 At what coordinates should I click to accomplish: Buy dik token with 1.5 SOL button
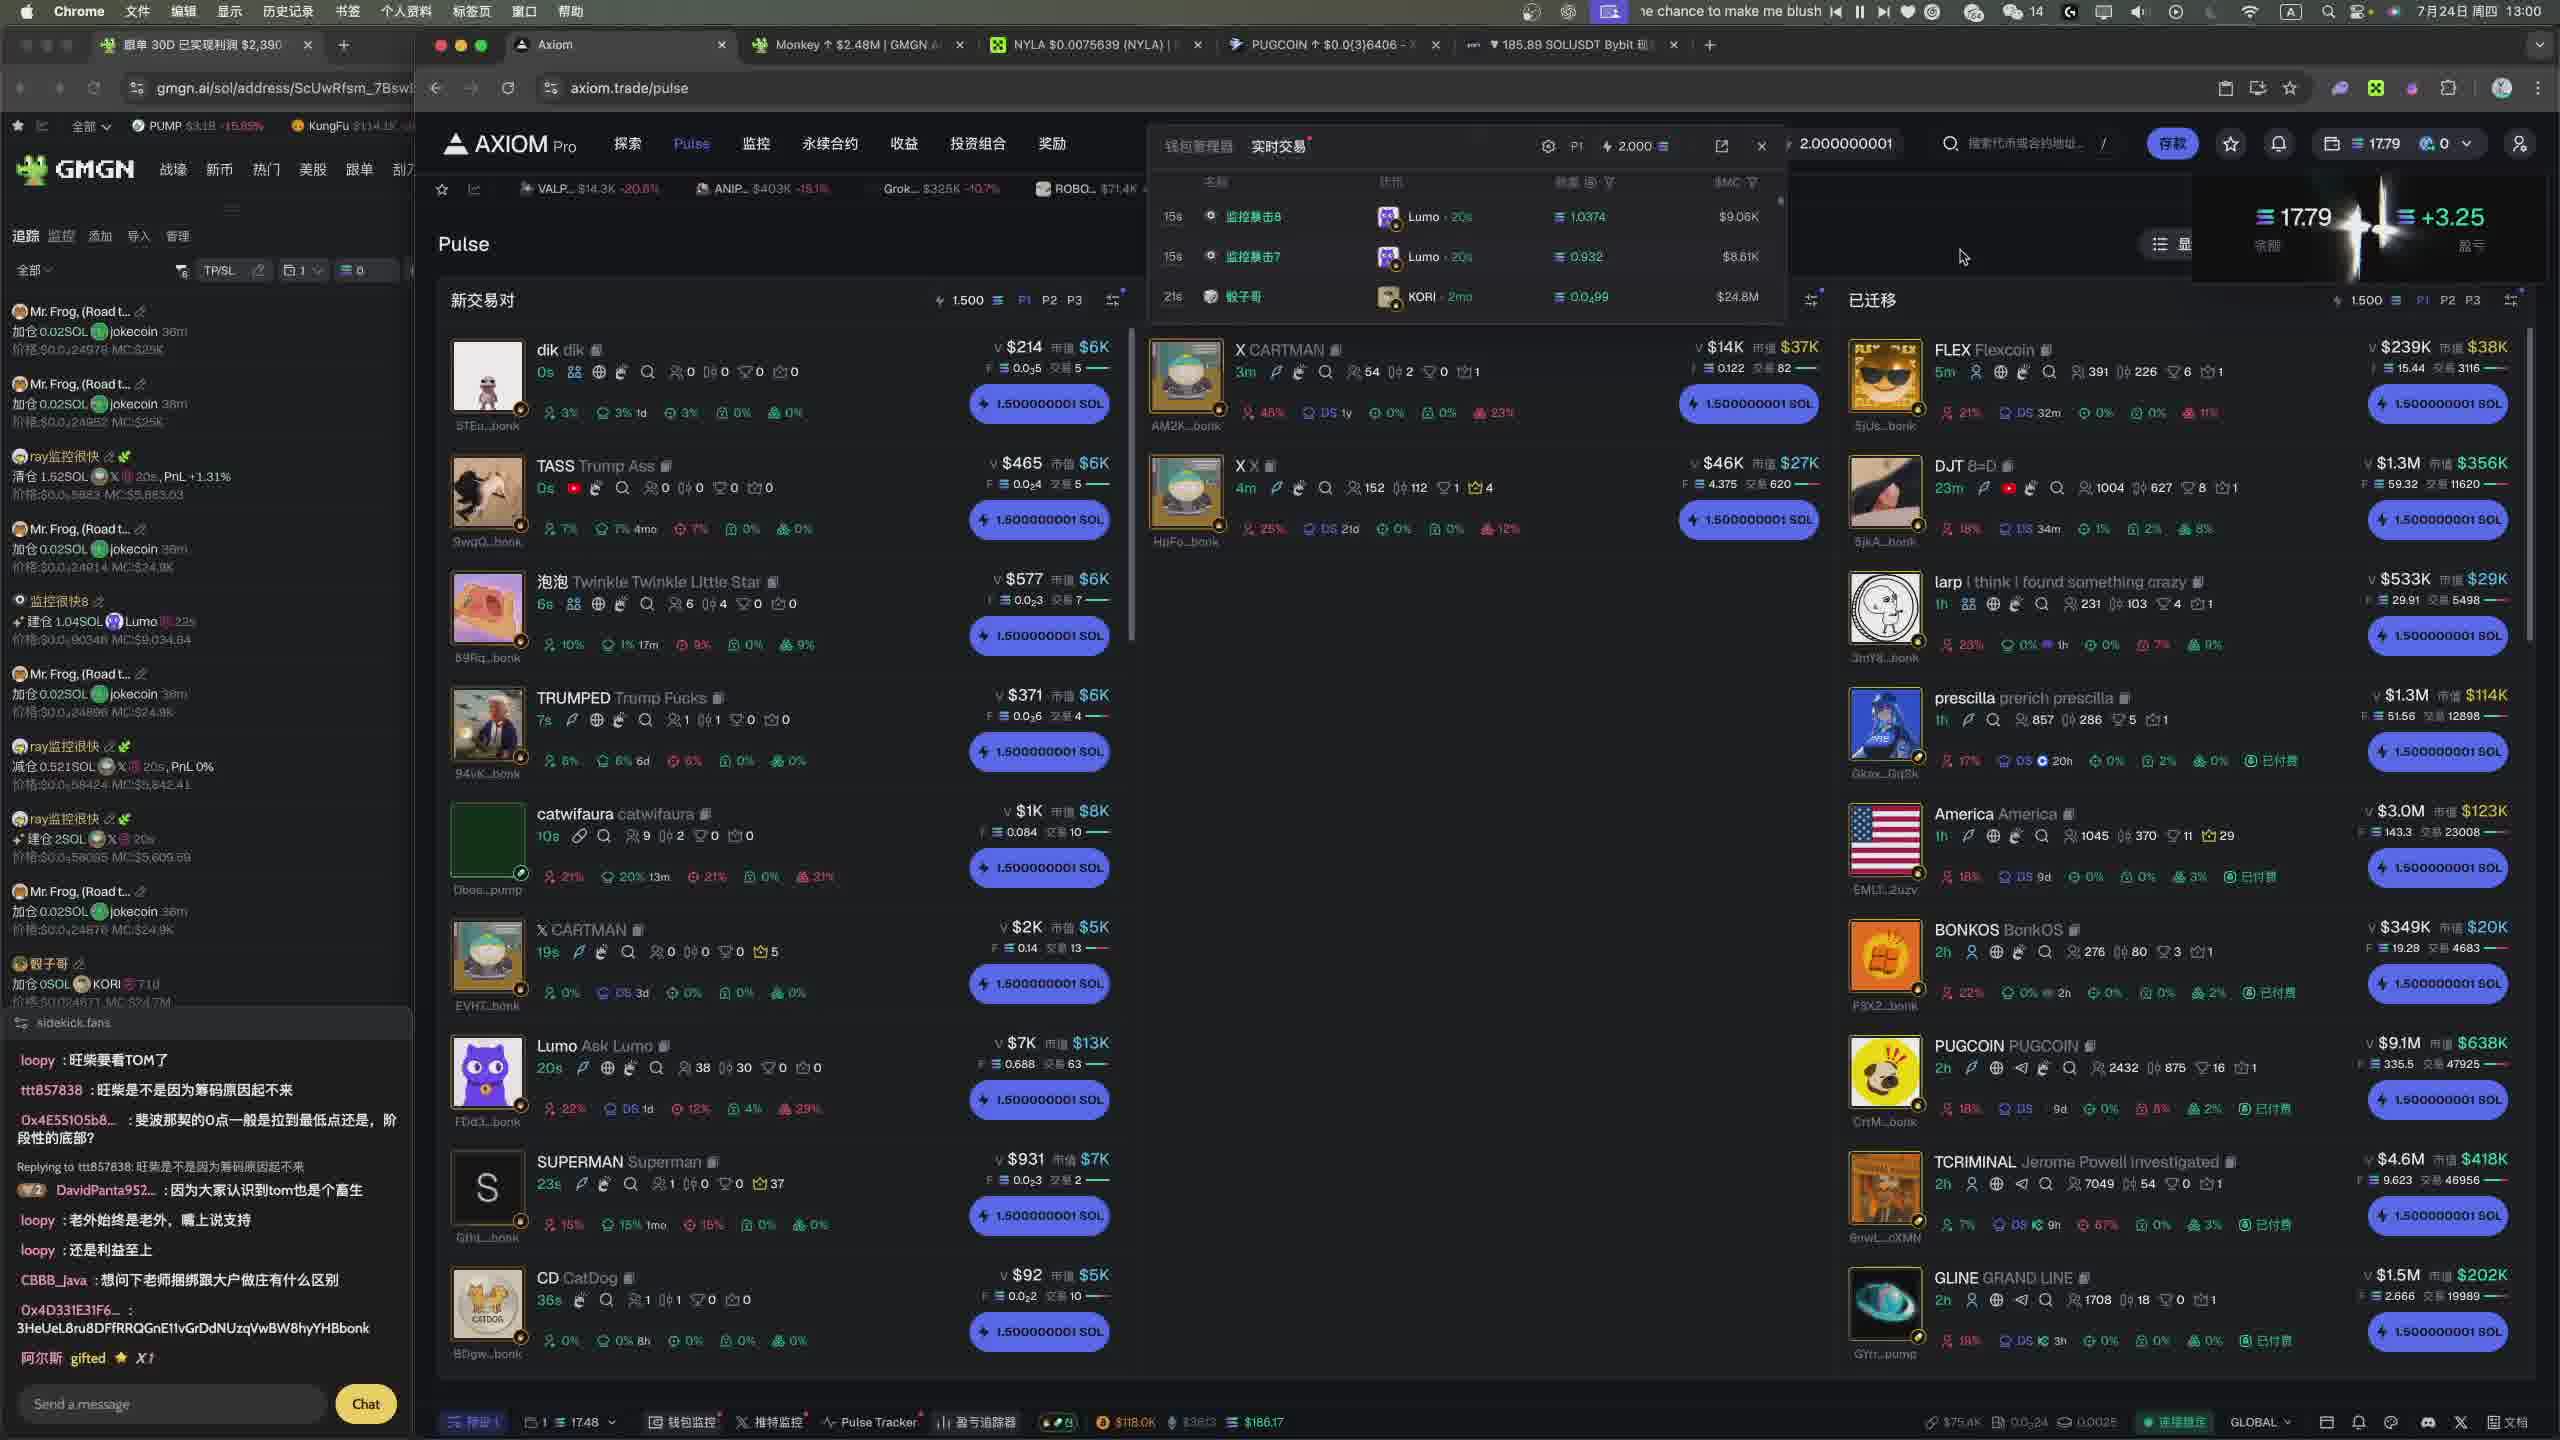(1039, 404)
